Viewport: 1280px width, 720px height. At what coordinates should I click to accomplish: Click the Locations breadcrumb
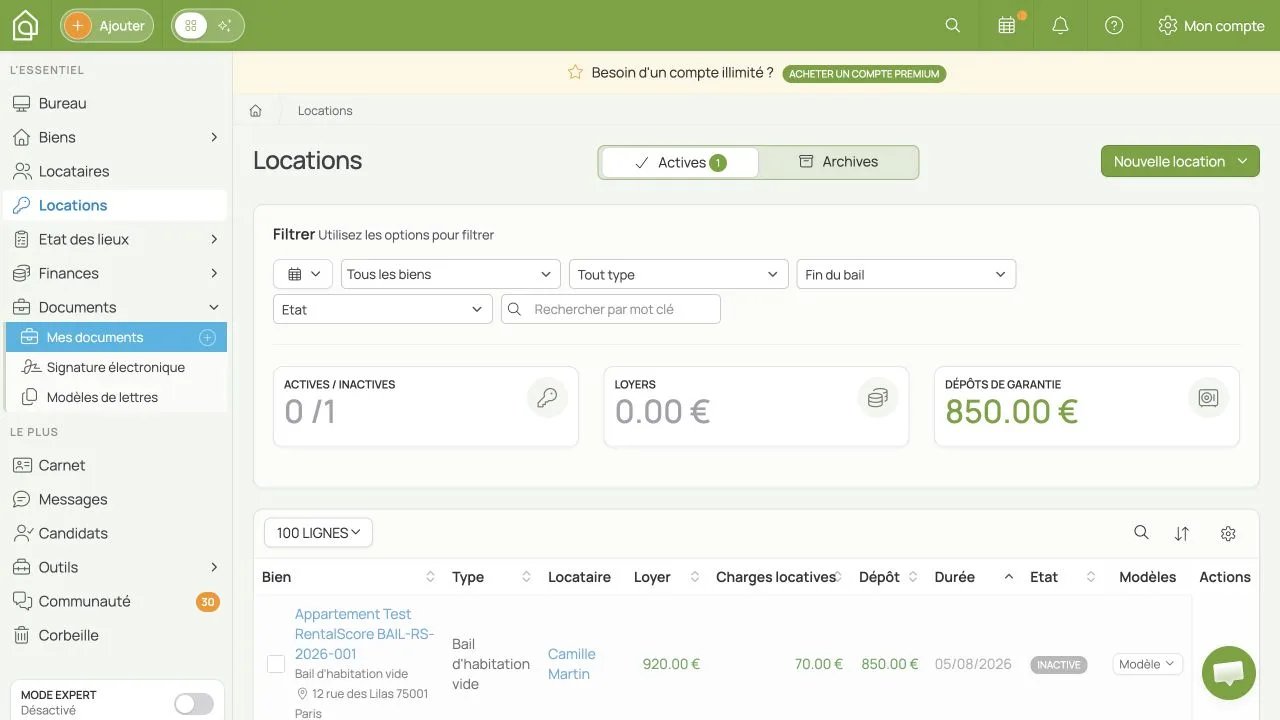pyautogui.click(x=325, y=111)
